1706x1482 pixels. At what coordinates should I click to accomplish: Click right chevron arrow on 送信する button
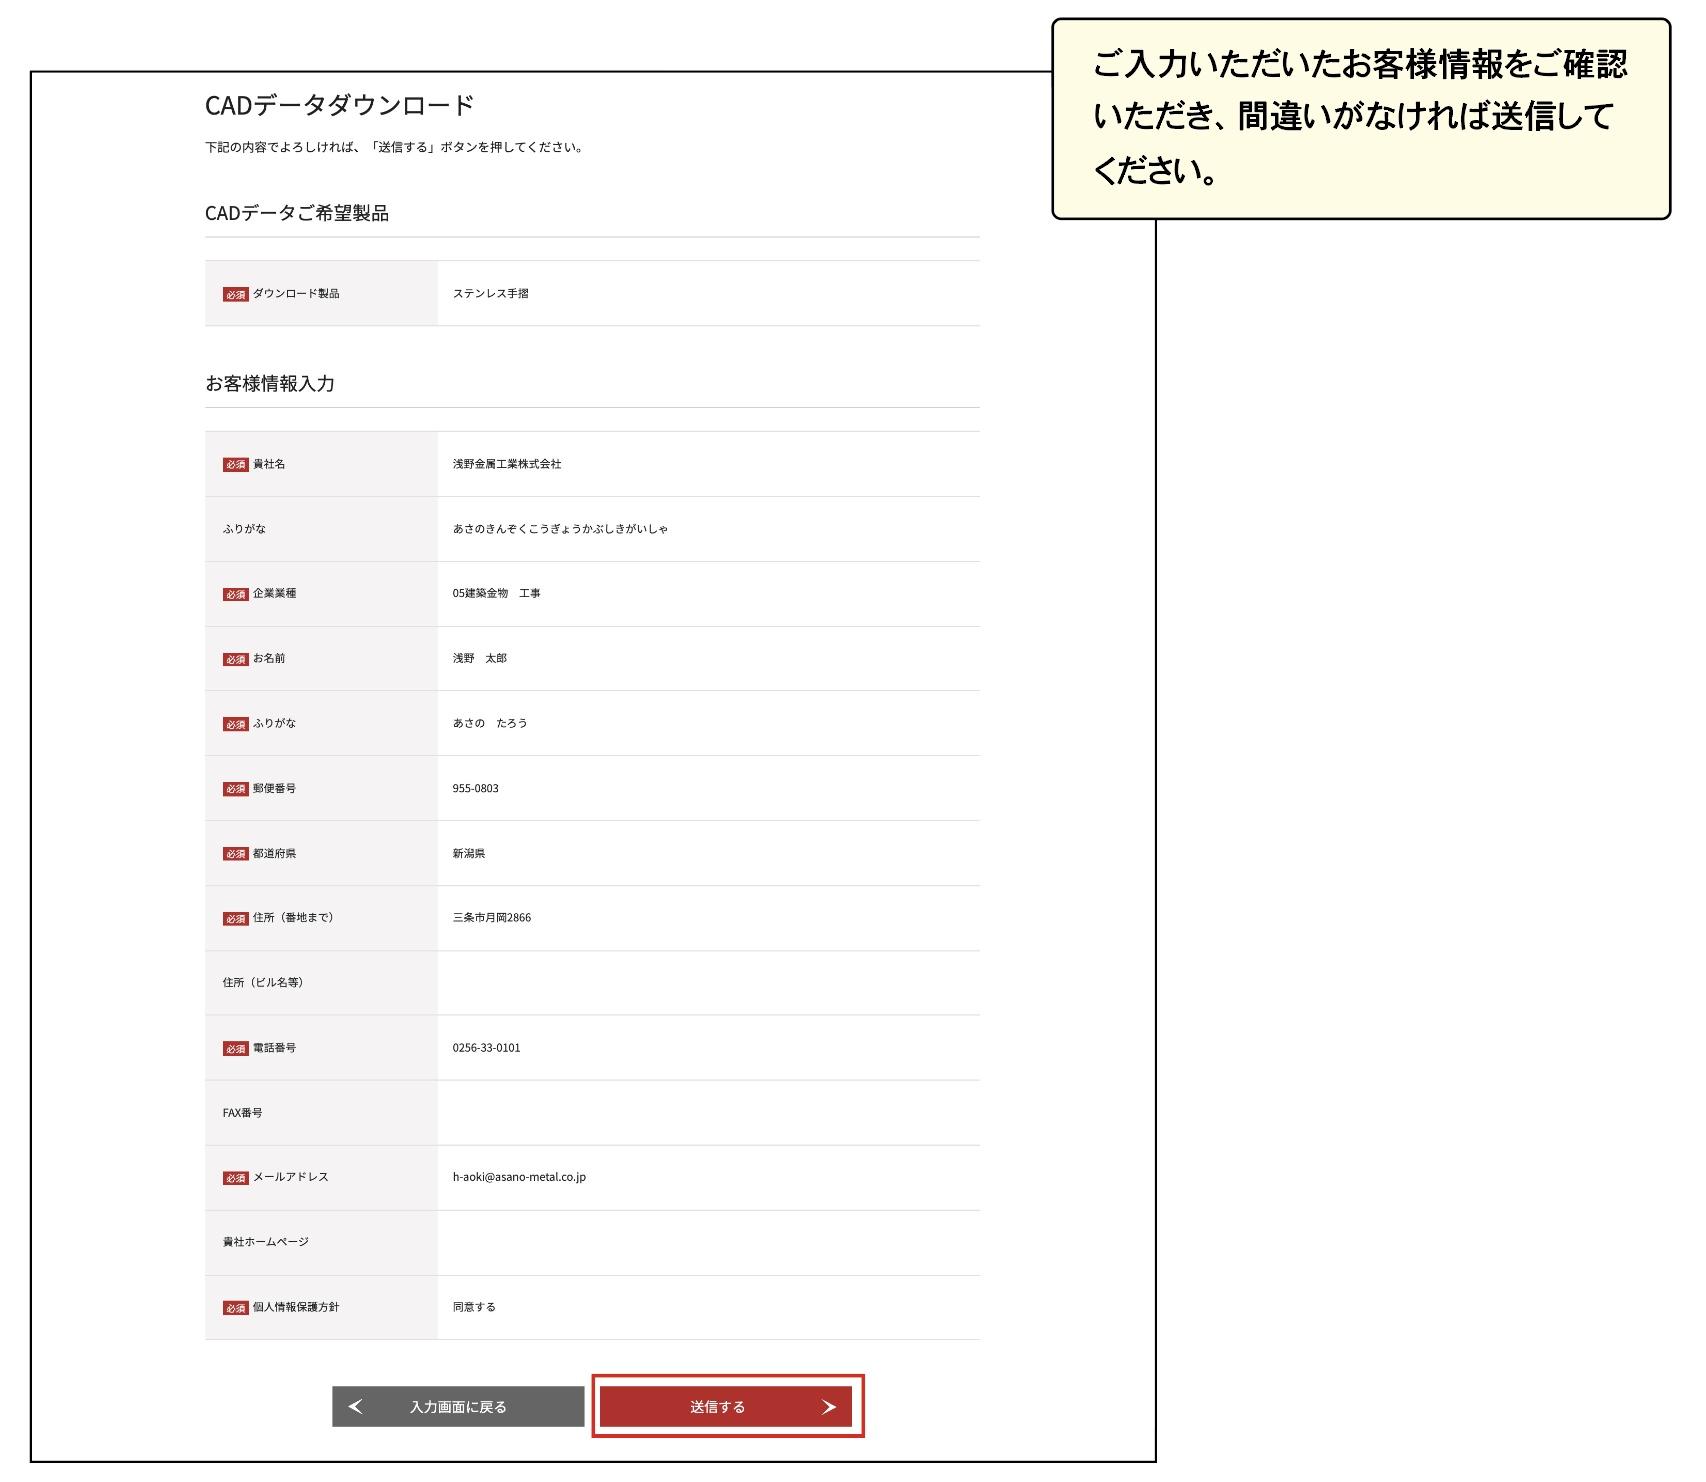828,1407
